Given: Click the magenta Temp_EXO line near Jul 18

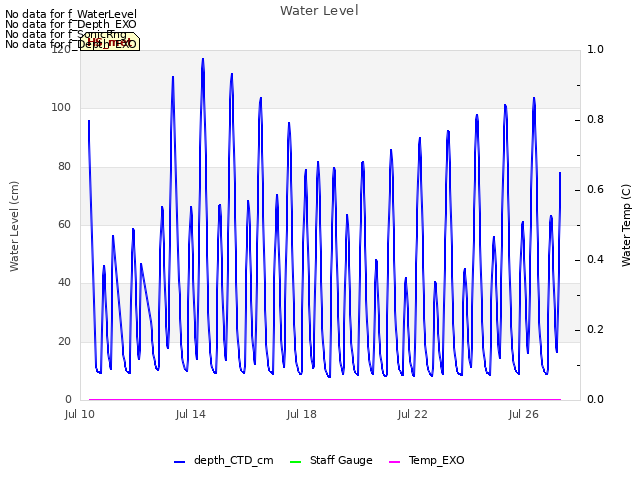Looking at the screenshot, I should [x=302, y=399].
